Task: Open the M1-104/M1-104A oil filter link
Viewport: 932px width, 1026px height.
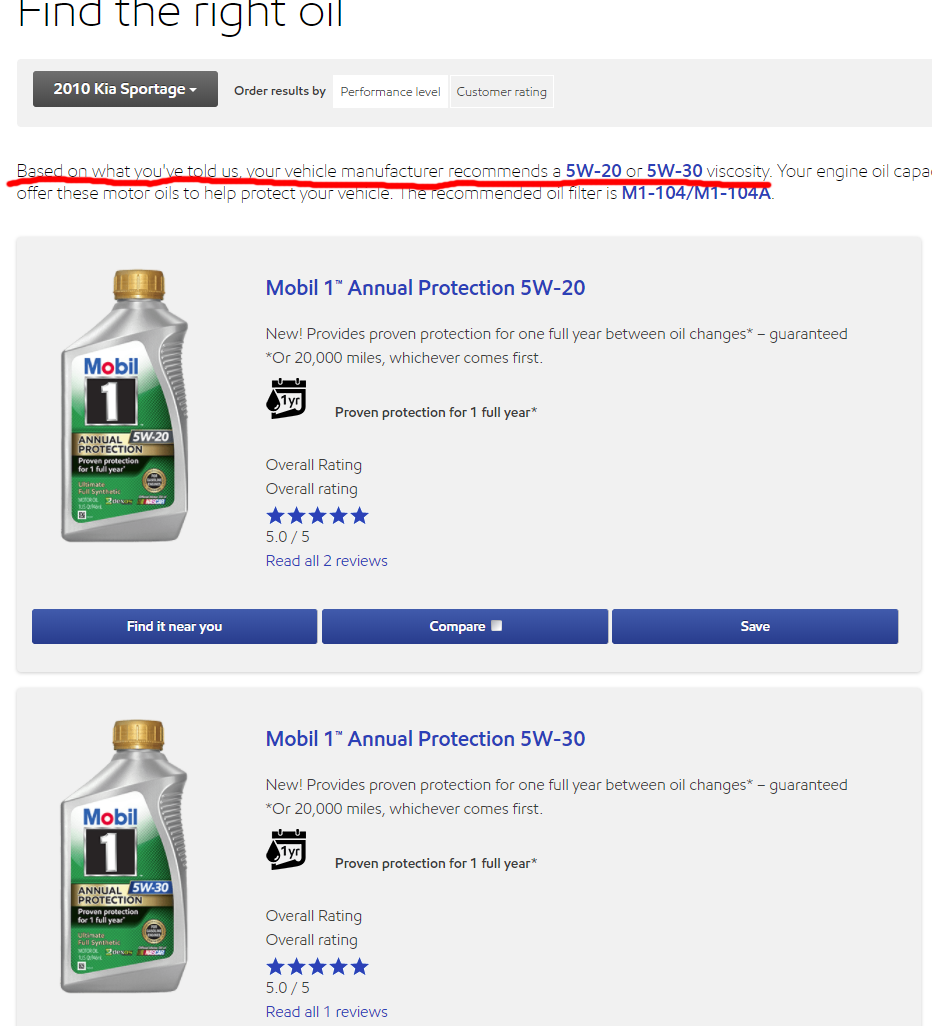Action: tap(696, 193)
